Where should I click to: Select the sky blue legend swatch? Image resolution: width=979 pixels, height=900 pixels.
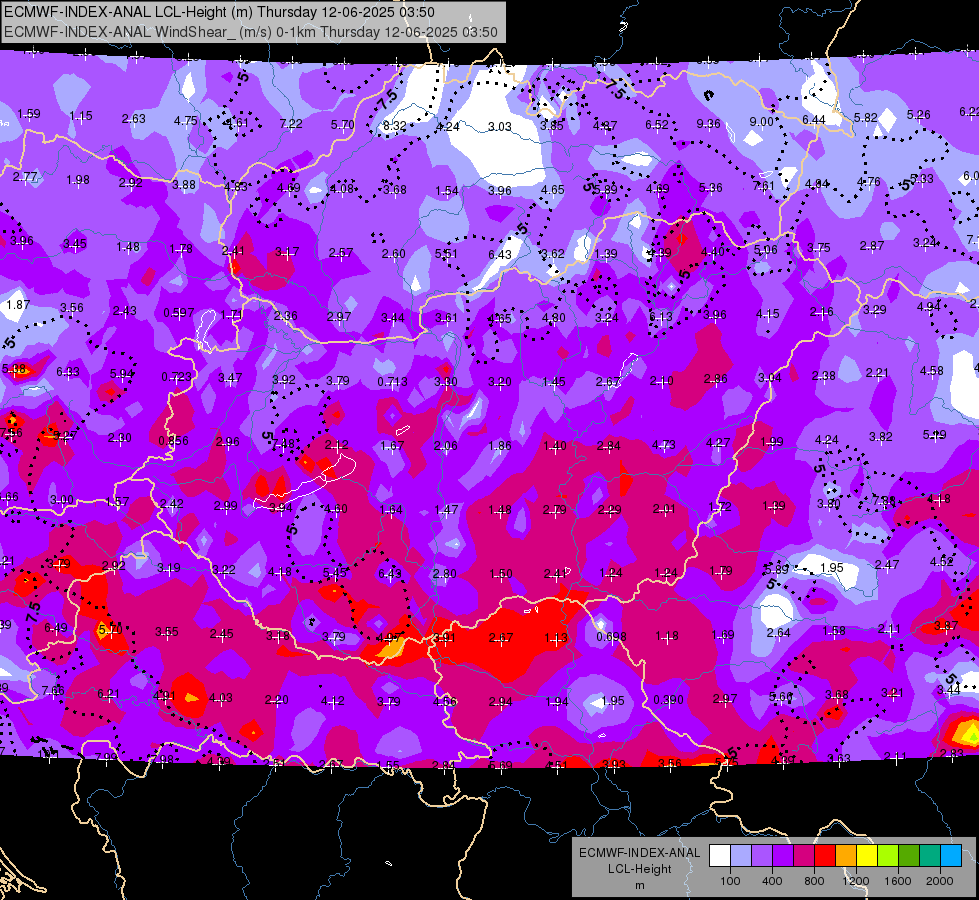[951, 856]
